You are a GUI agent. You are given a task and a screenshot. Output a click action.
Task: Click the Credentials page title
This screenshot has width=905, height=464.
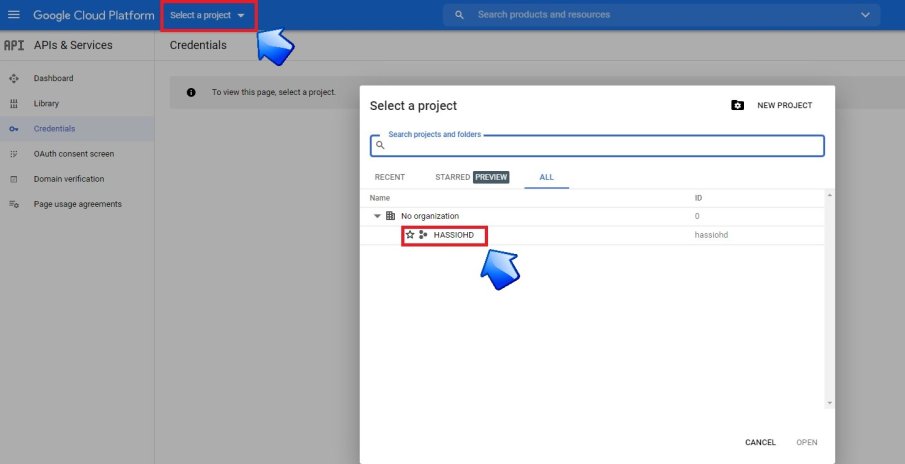coord(198,45)
